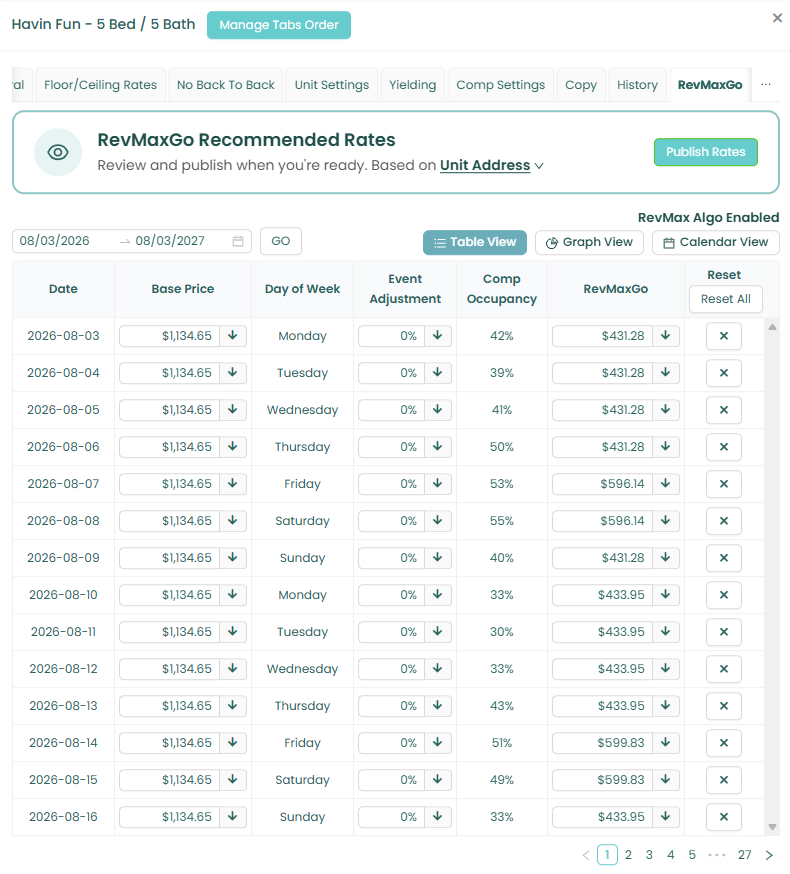Reset the 2026-08-06 row with X
The image size is (790, 874).
click(x=724, y=446)
